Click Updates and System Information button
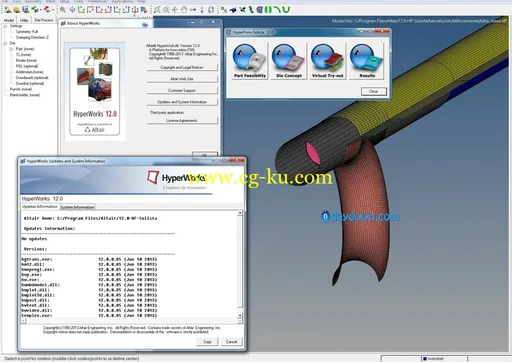The width and height of the screenshot is (512, 362). click(x=182, y=102)
